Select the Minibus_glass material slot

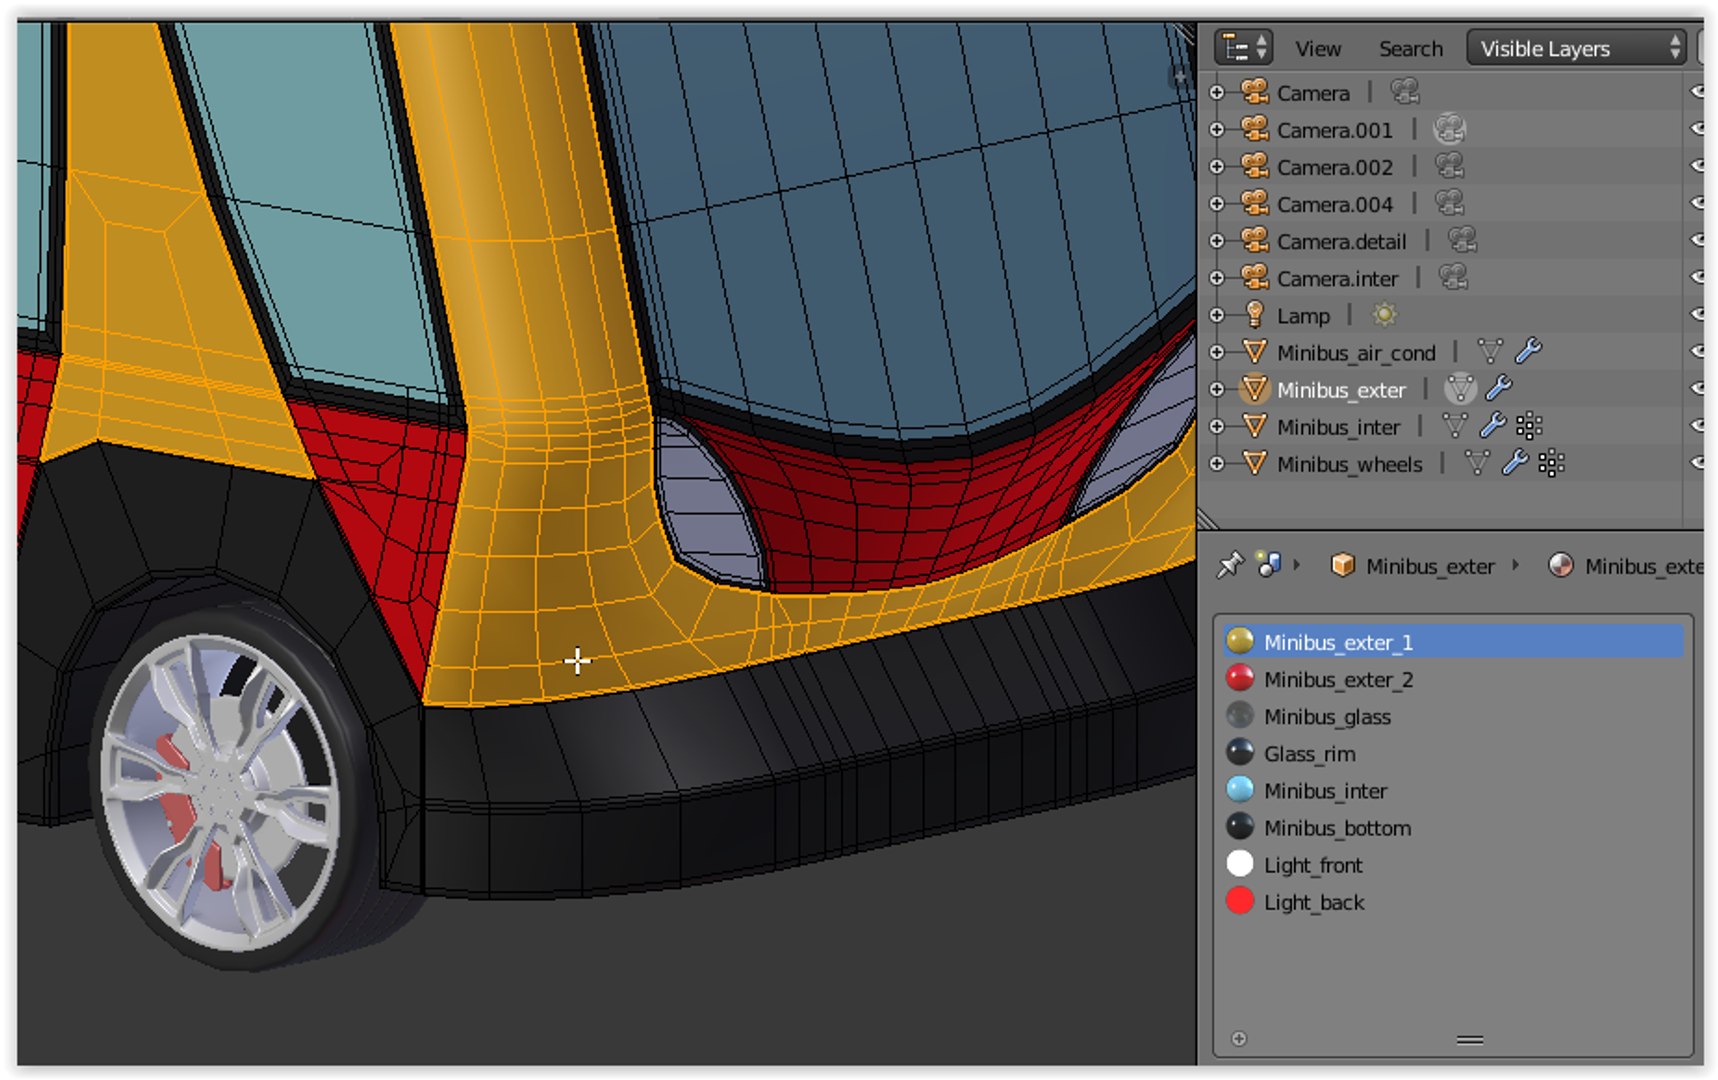click(1452, 716)
